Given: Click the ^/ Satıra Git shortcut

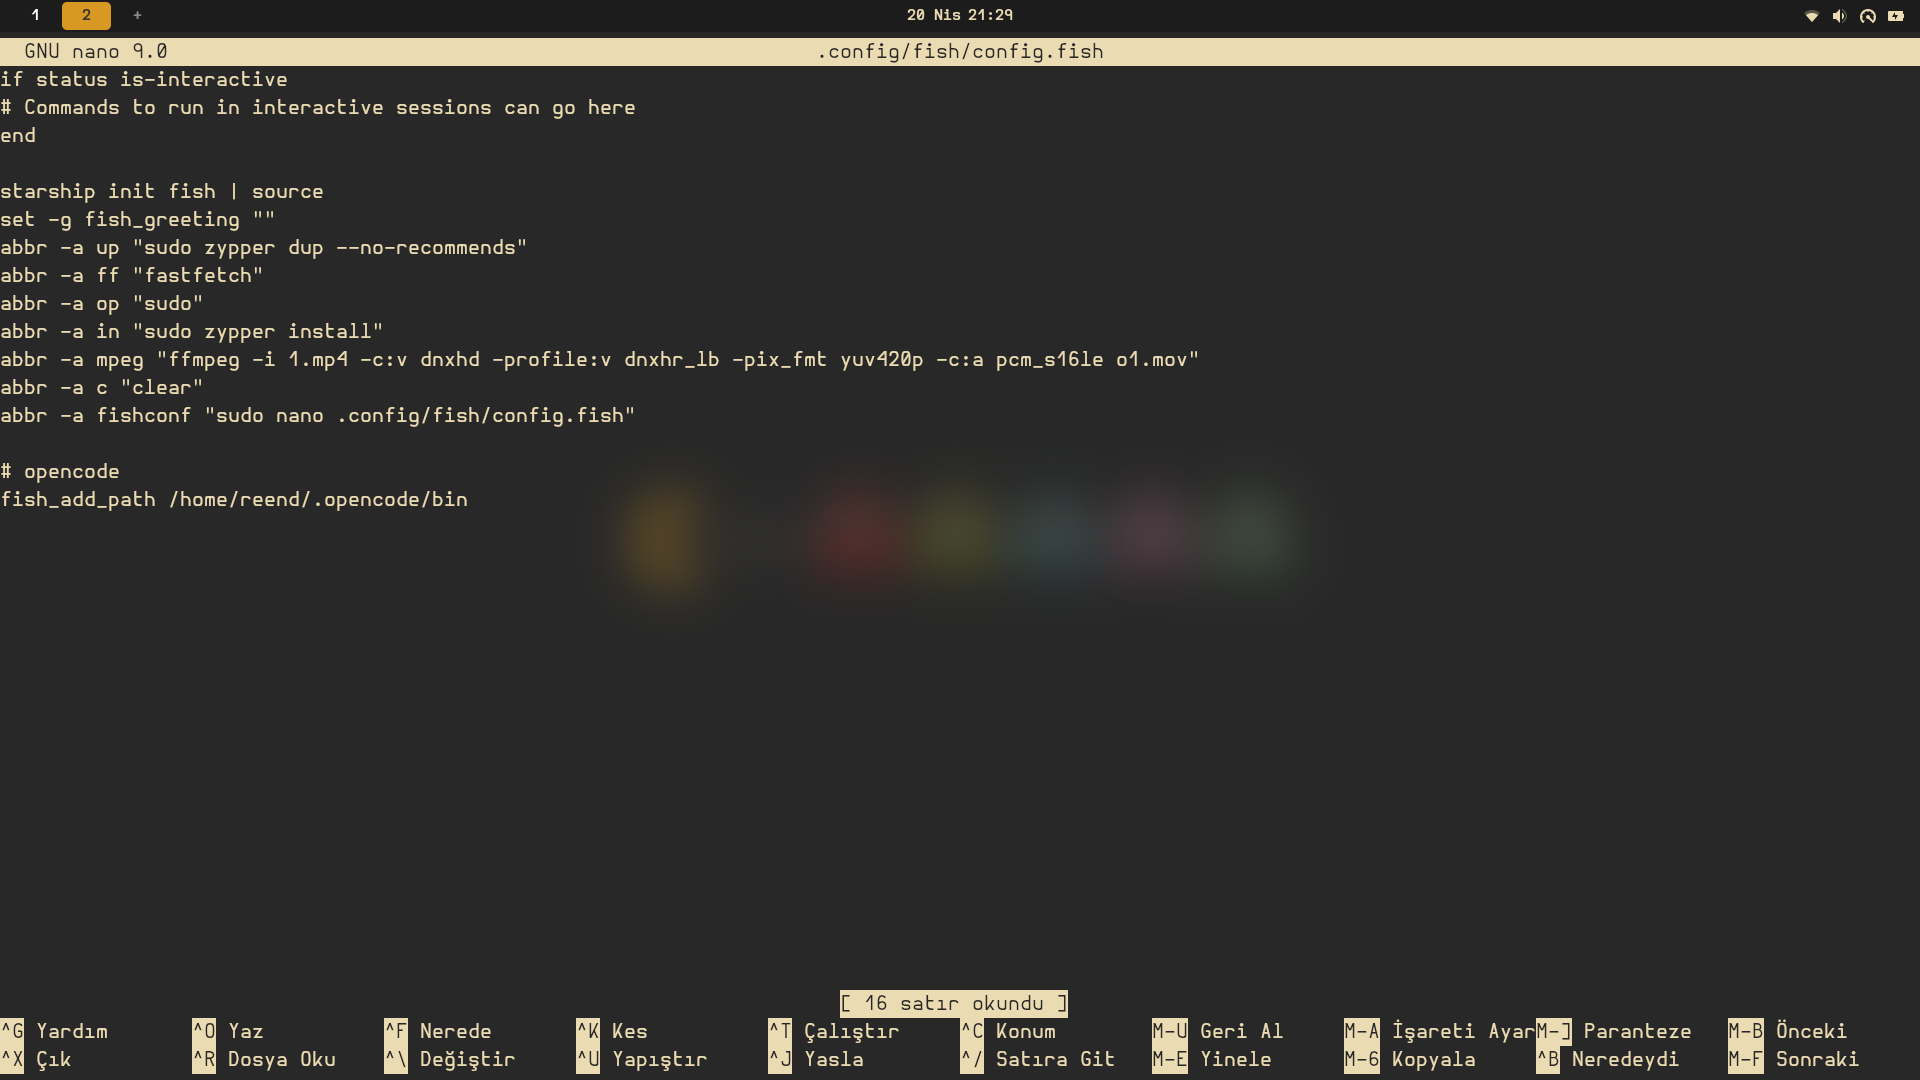Looking at the screenshot, I should point(1038,1059).
